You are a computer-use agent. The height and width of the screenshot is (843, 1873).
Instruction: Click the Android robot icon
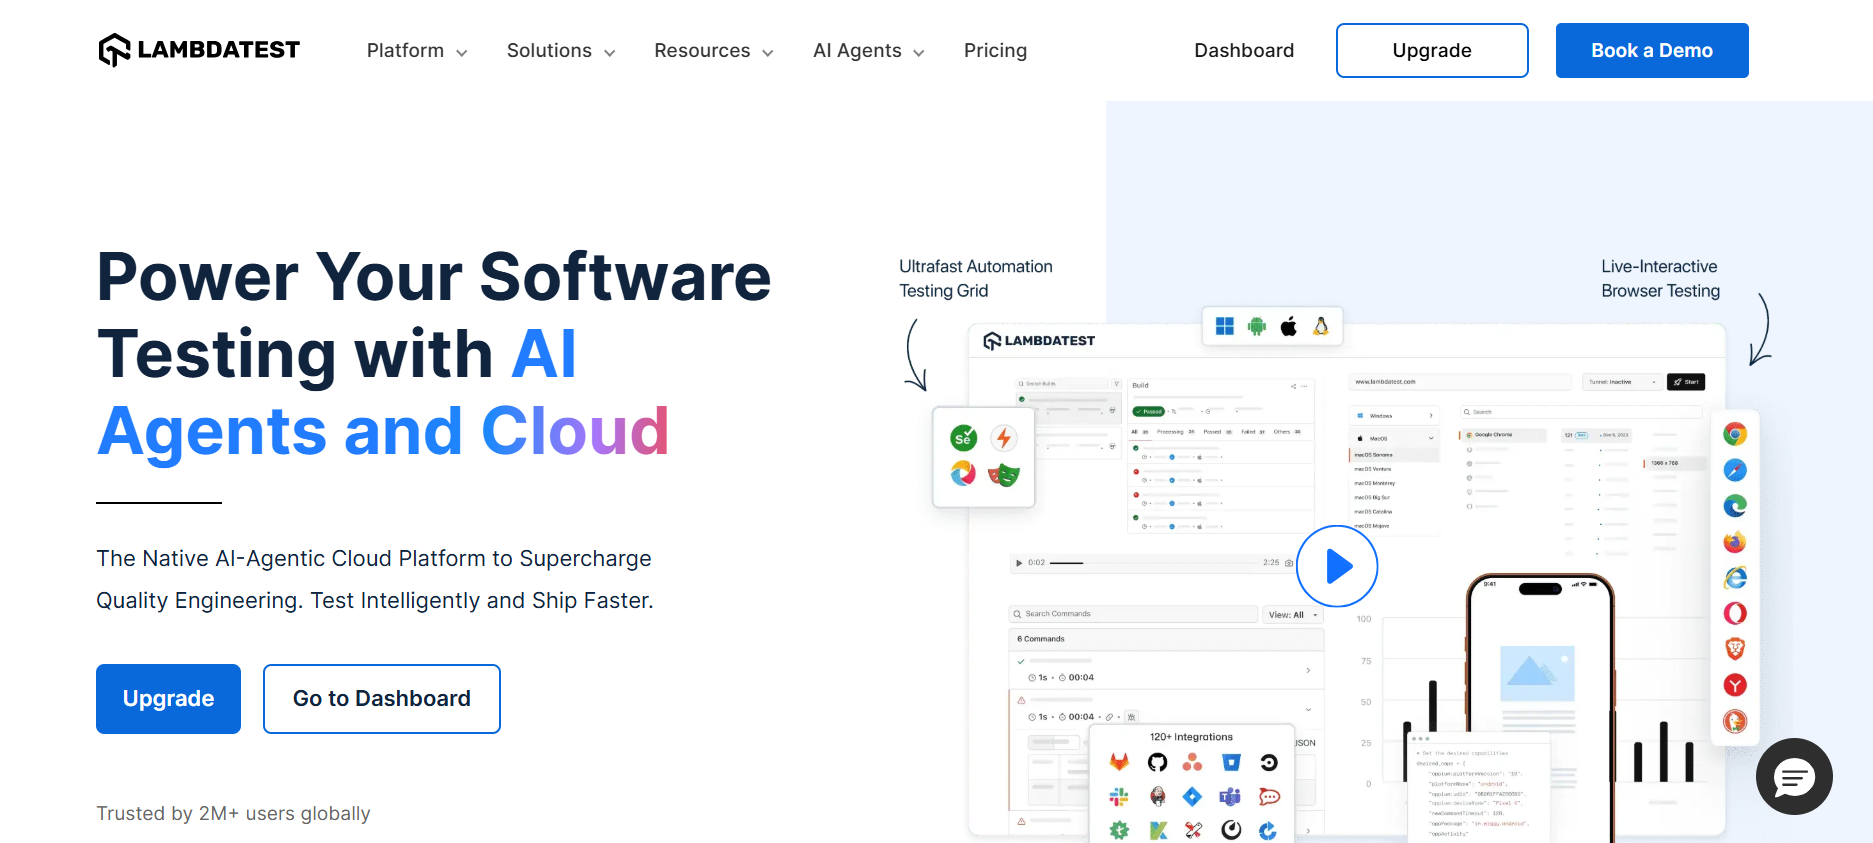tap(1257, 326)
